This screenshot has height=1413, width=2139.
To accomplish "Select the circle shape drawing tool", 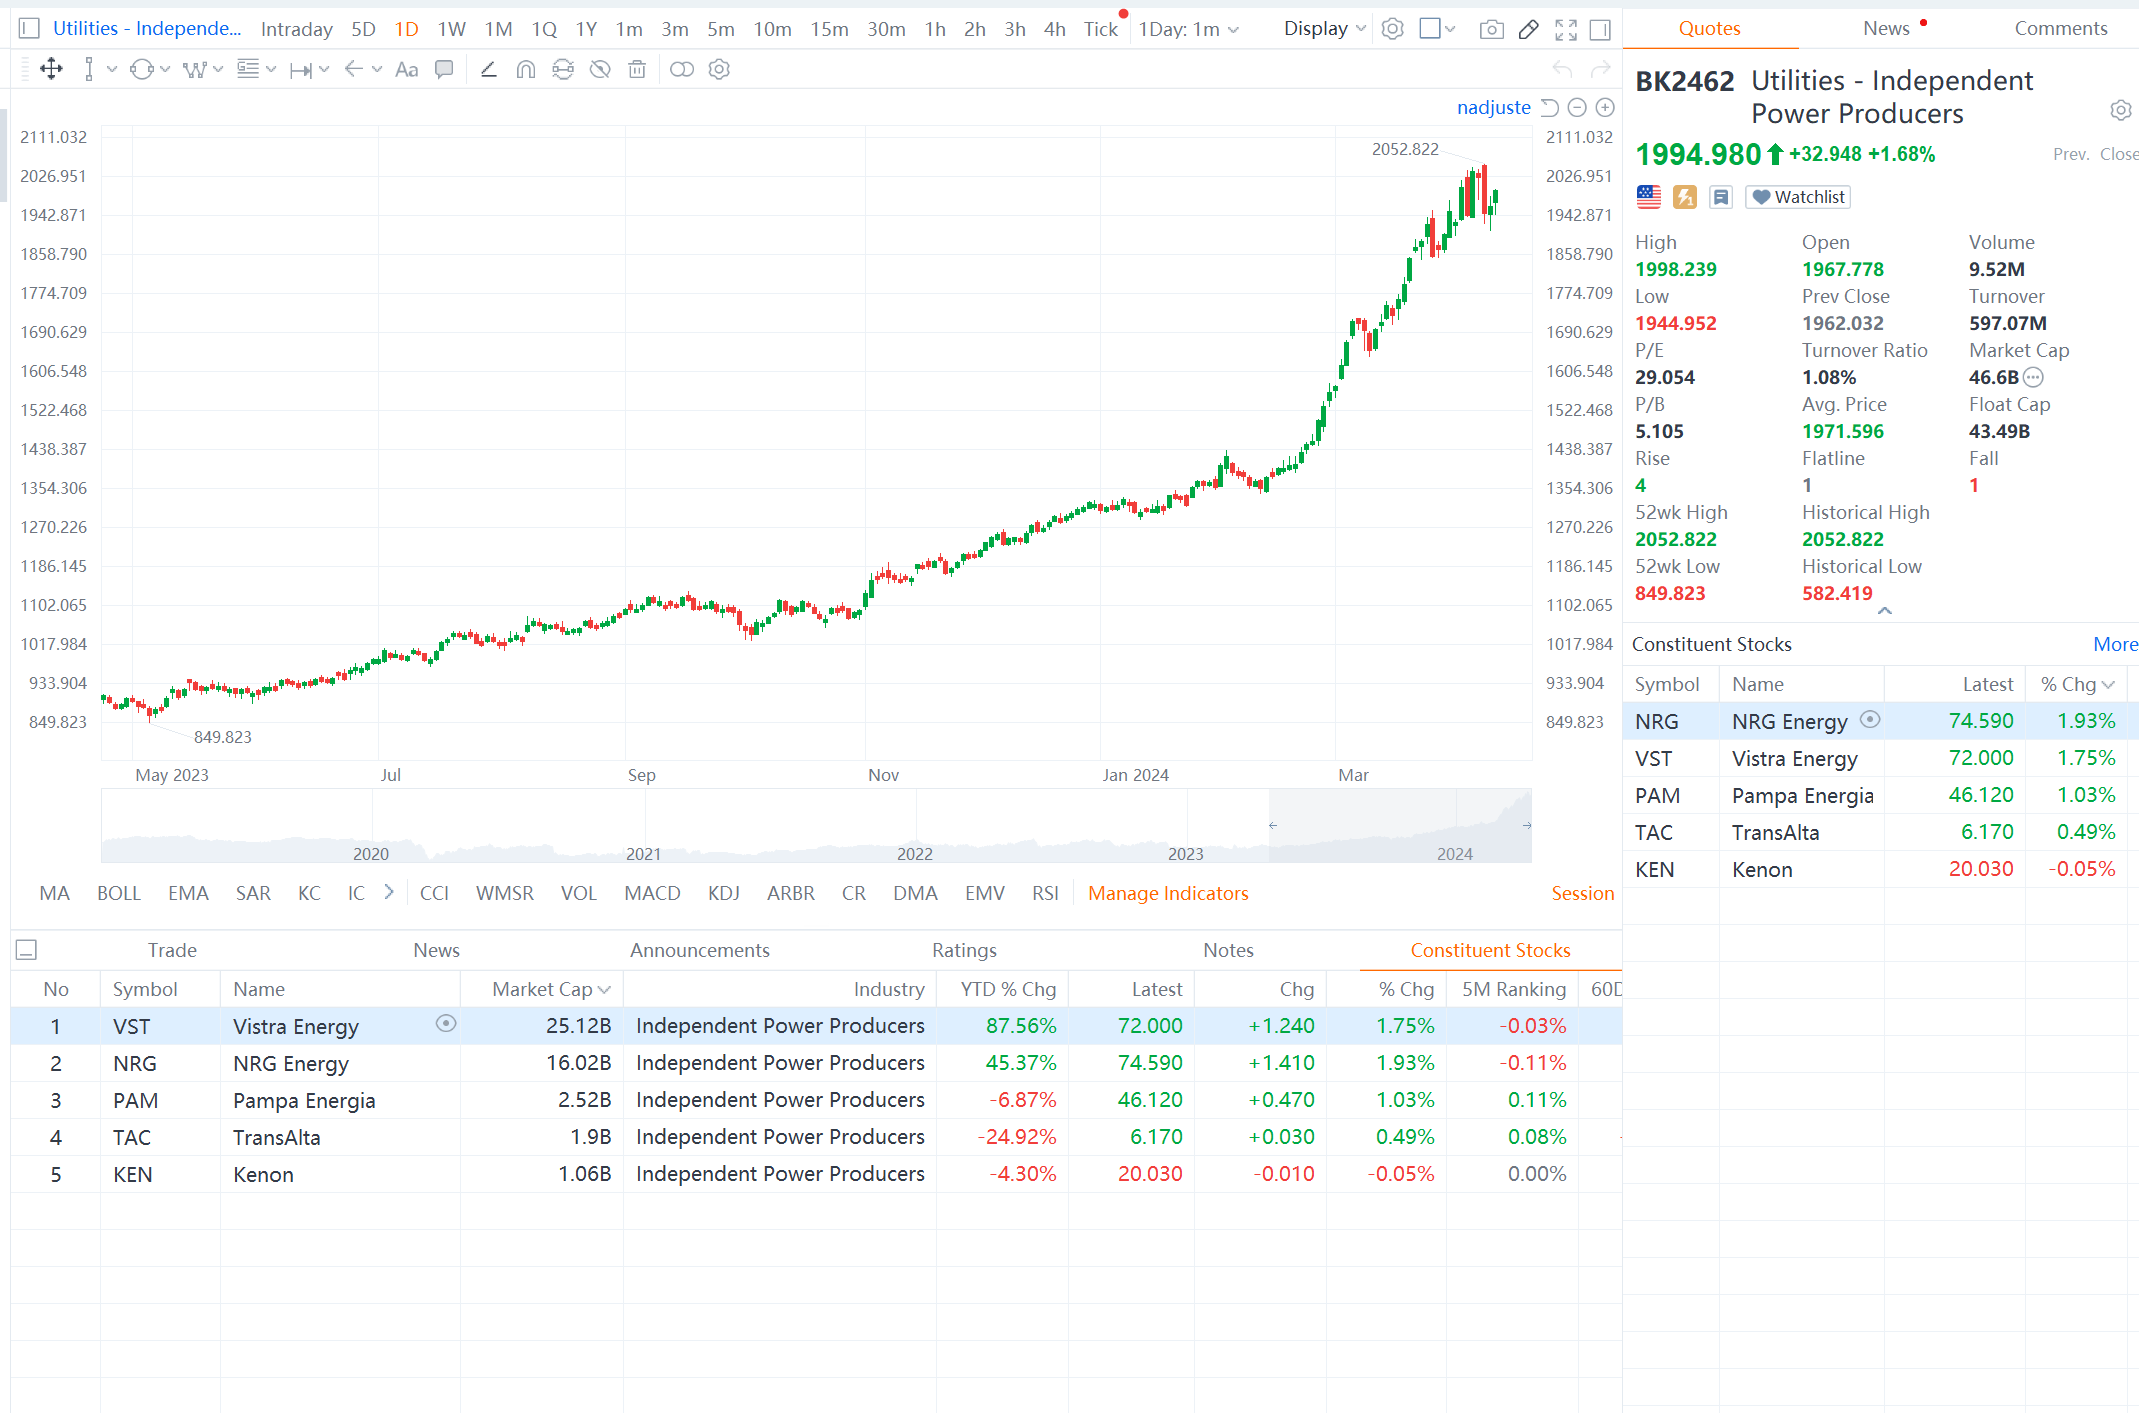I will click(x=142, y=69).
